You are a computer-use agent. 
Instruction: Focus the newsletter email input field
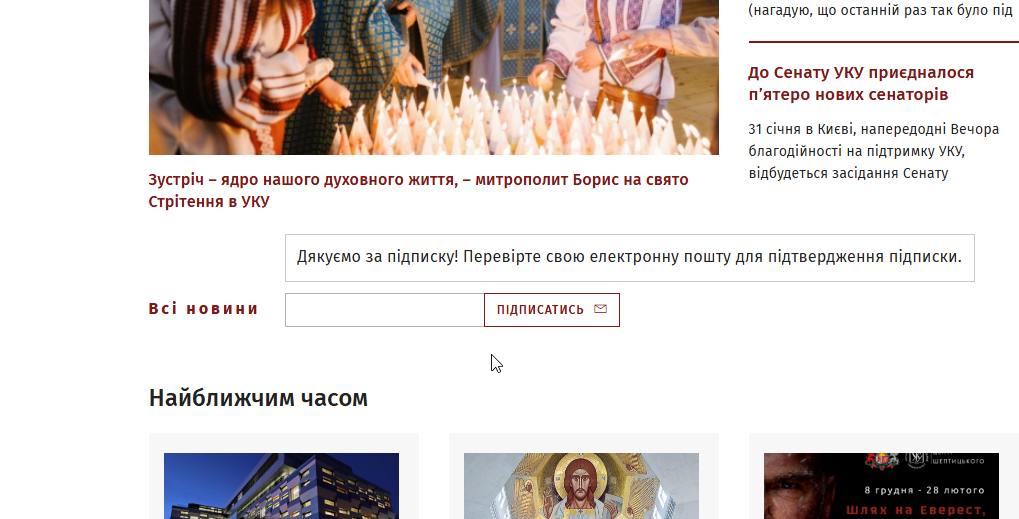(x=385, y=310)
